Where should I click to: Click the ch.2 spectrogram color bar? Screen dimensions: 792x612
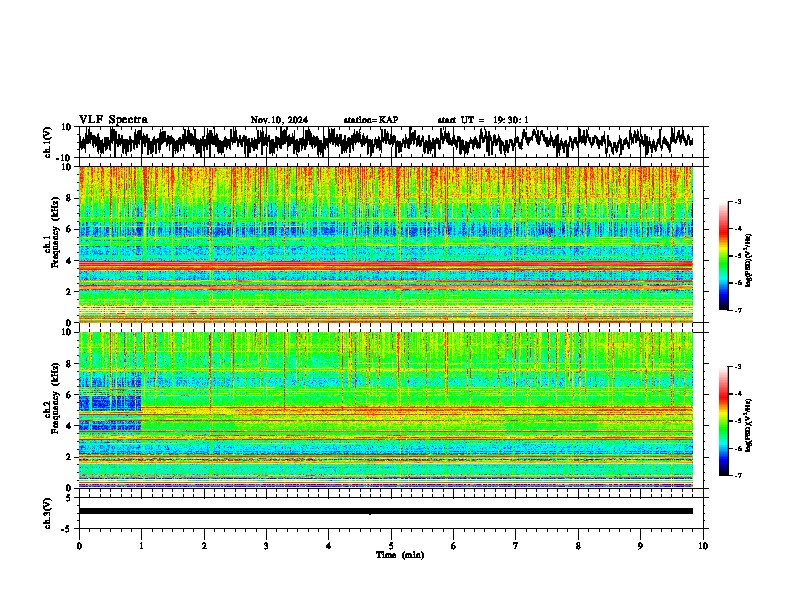coord(723,421)
